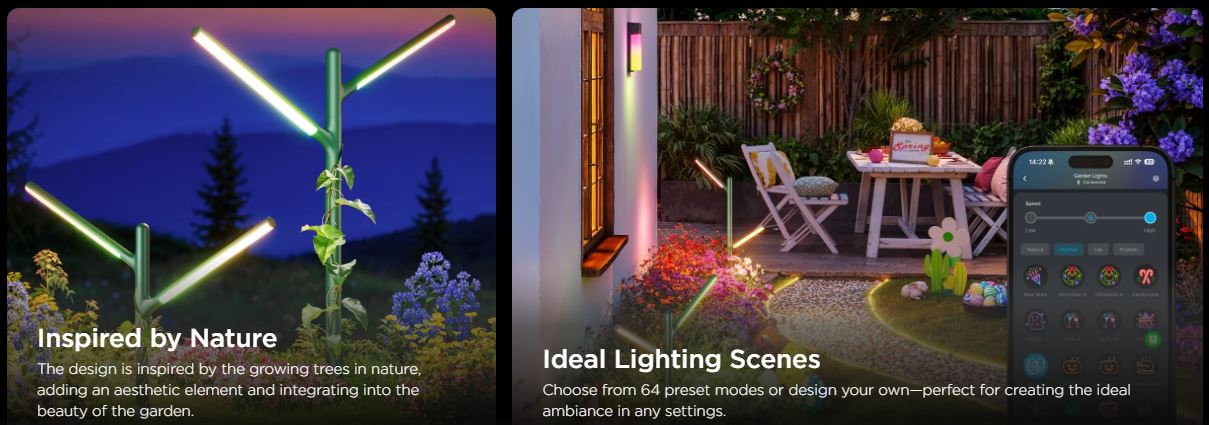
Task: Click the middle handle of Speed slider
Action: pos(1090,217)
